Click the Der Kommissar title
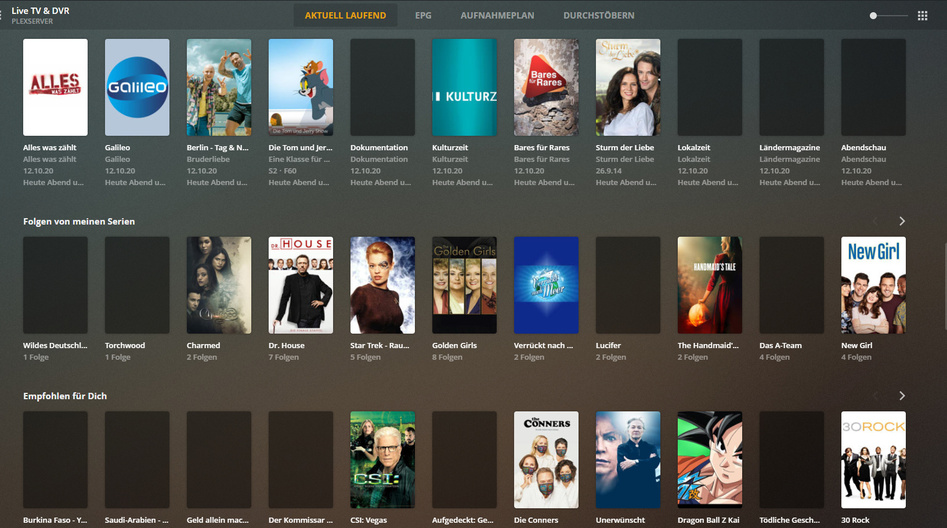 (301, 520)
